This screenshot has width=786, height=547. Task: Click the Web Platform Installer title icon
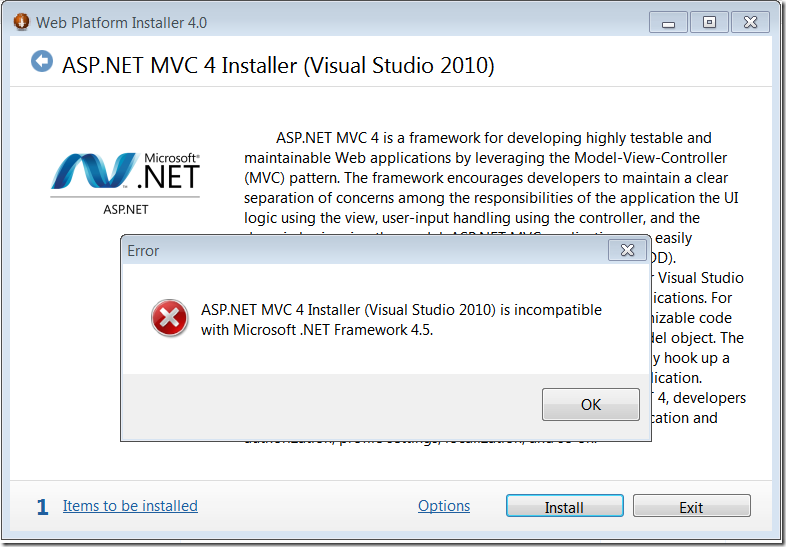[21, 22]
